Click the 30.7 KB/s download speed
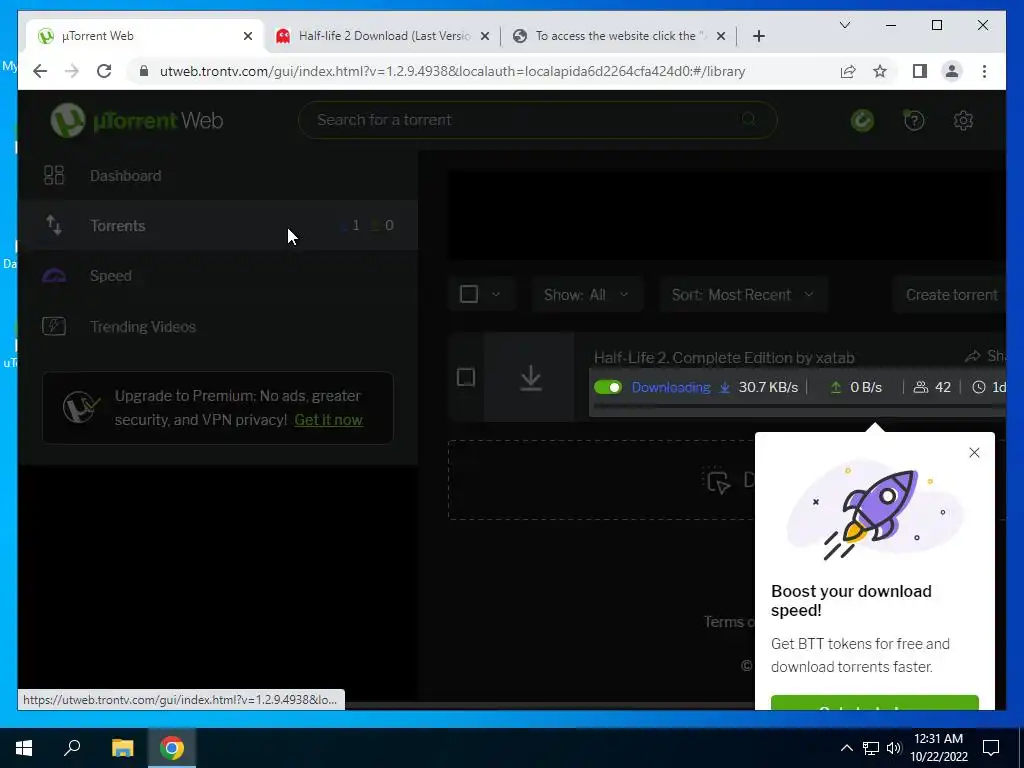Image resolution: width=1024 pixels, height=768 pixels. coord(768,387)
